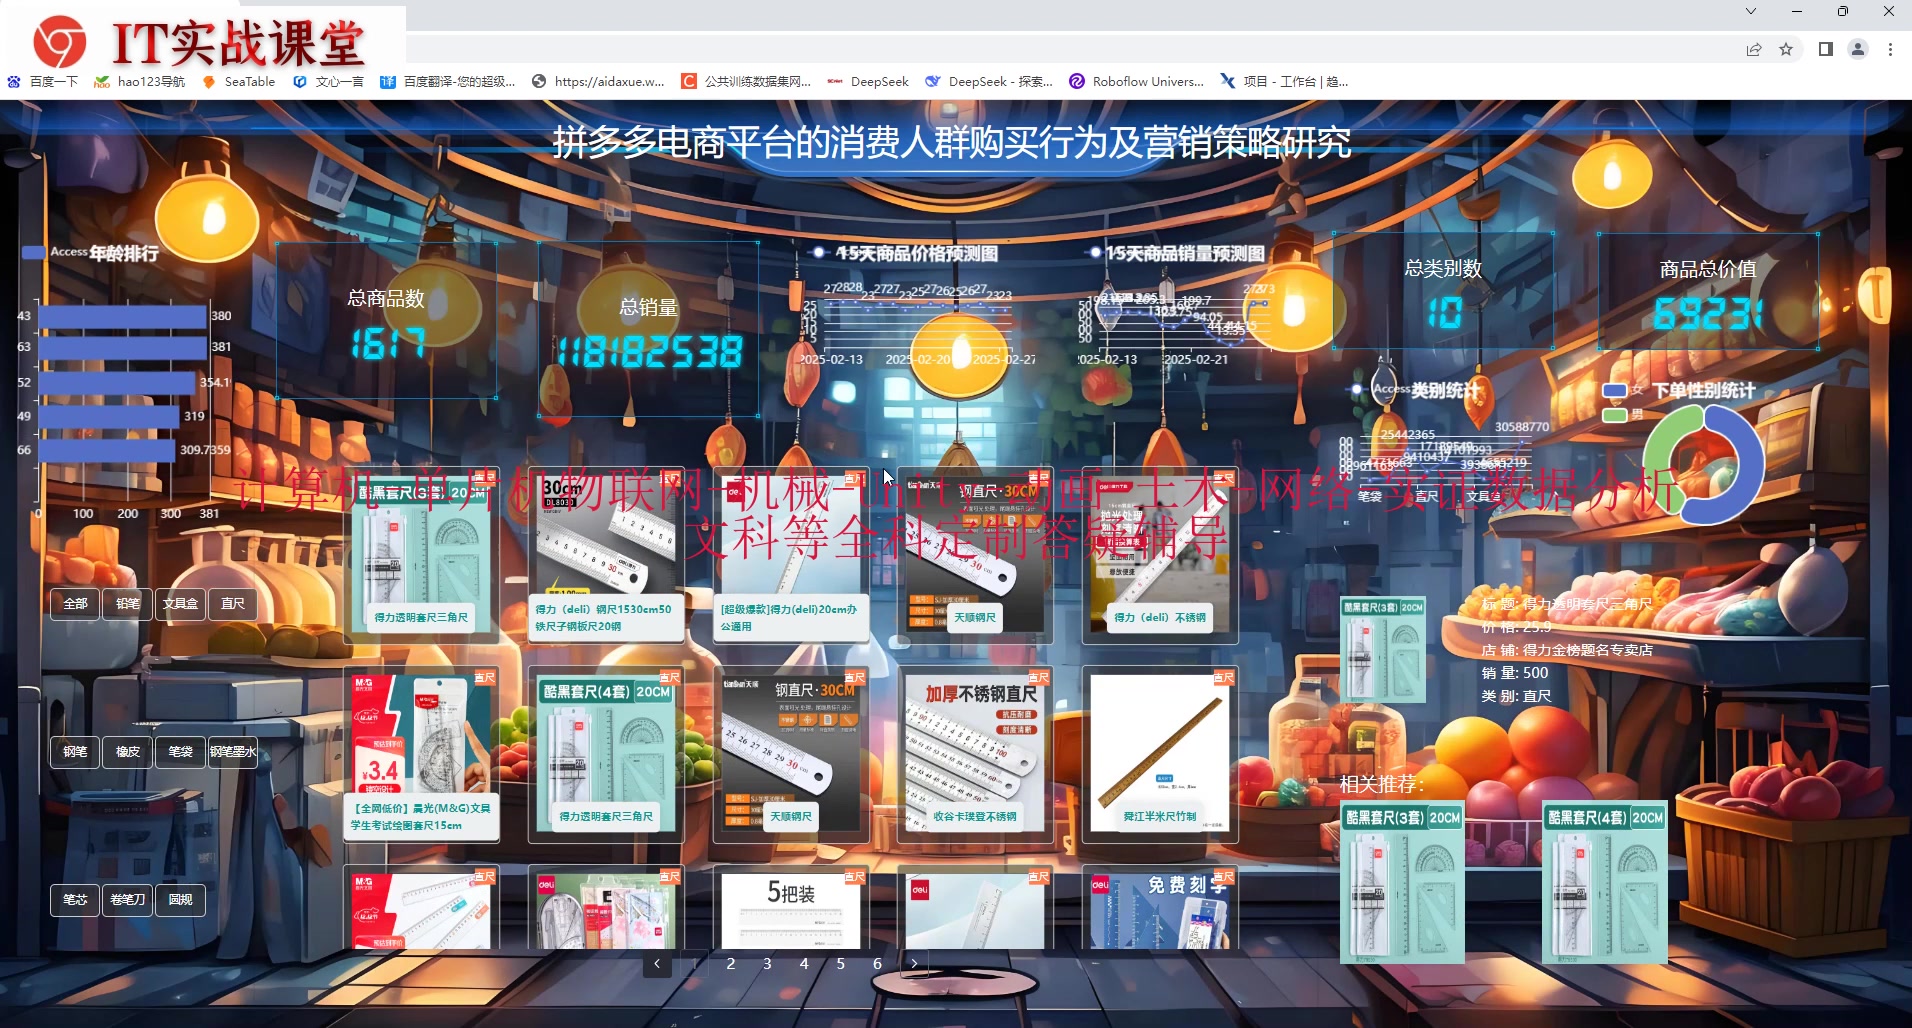
Task: Select the 钢笔 category filter
Action: click(75, 752)
